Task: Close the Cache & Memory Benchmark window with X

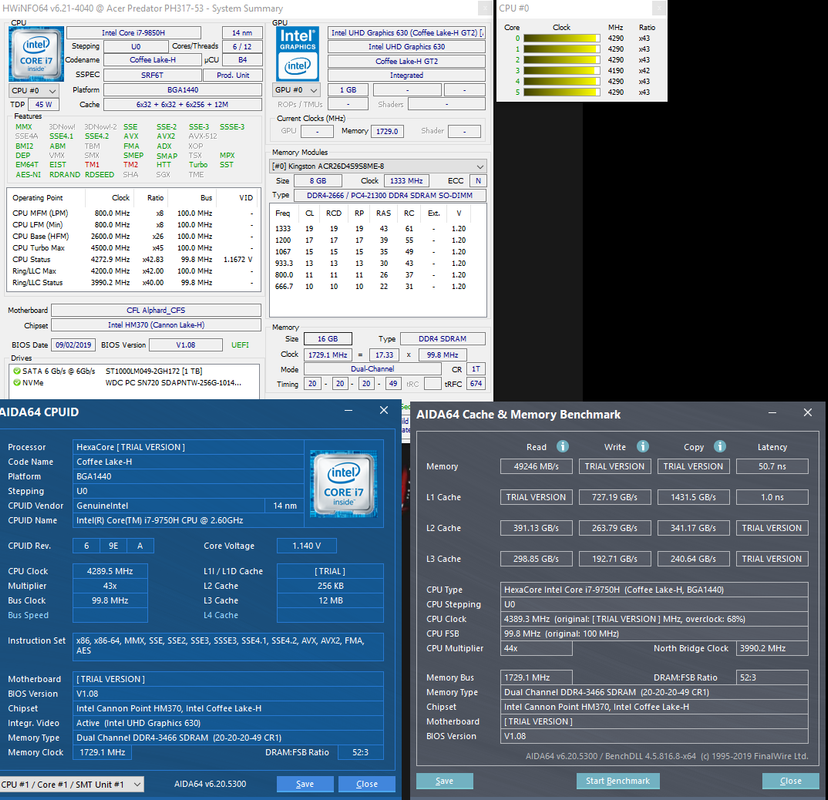Action: pyautogui.click(x=808, y=412)
